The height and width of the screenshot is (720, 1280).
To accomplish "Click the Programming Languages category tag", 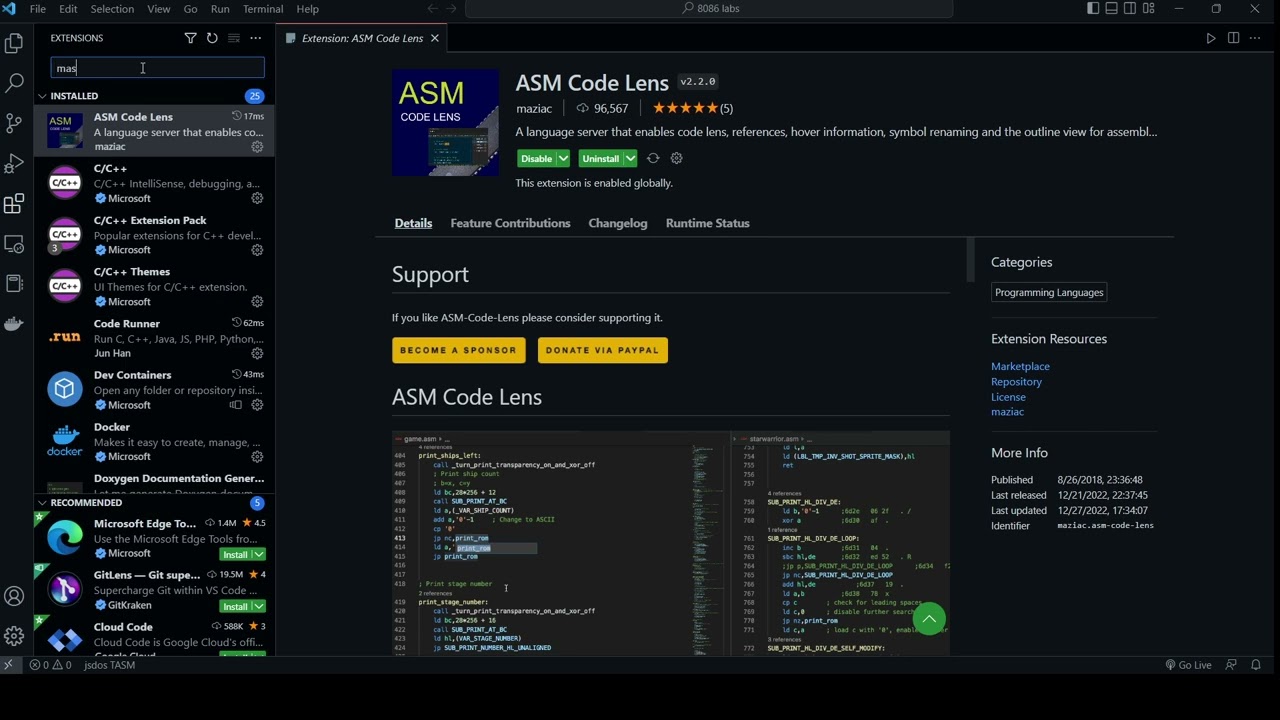I will click(x=1049, y=292).
